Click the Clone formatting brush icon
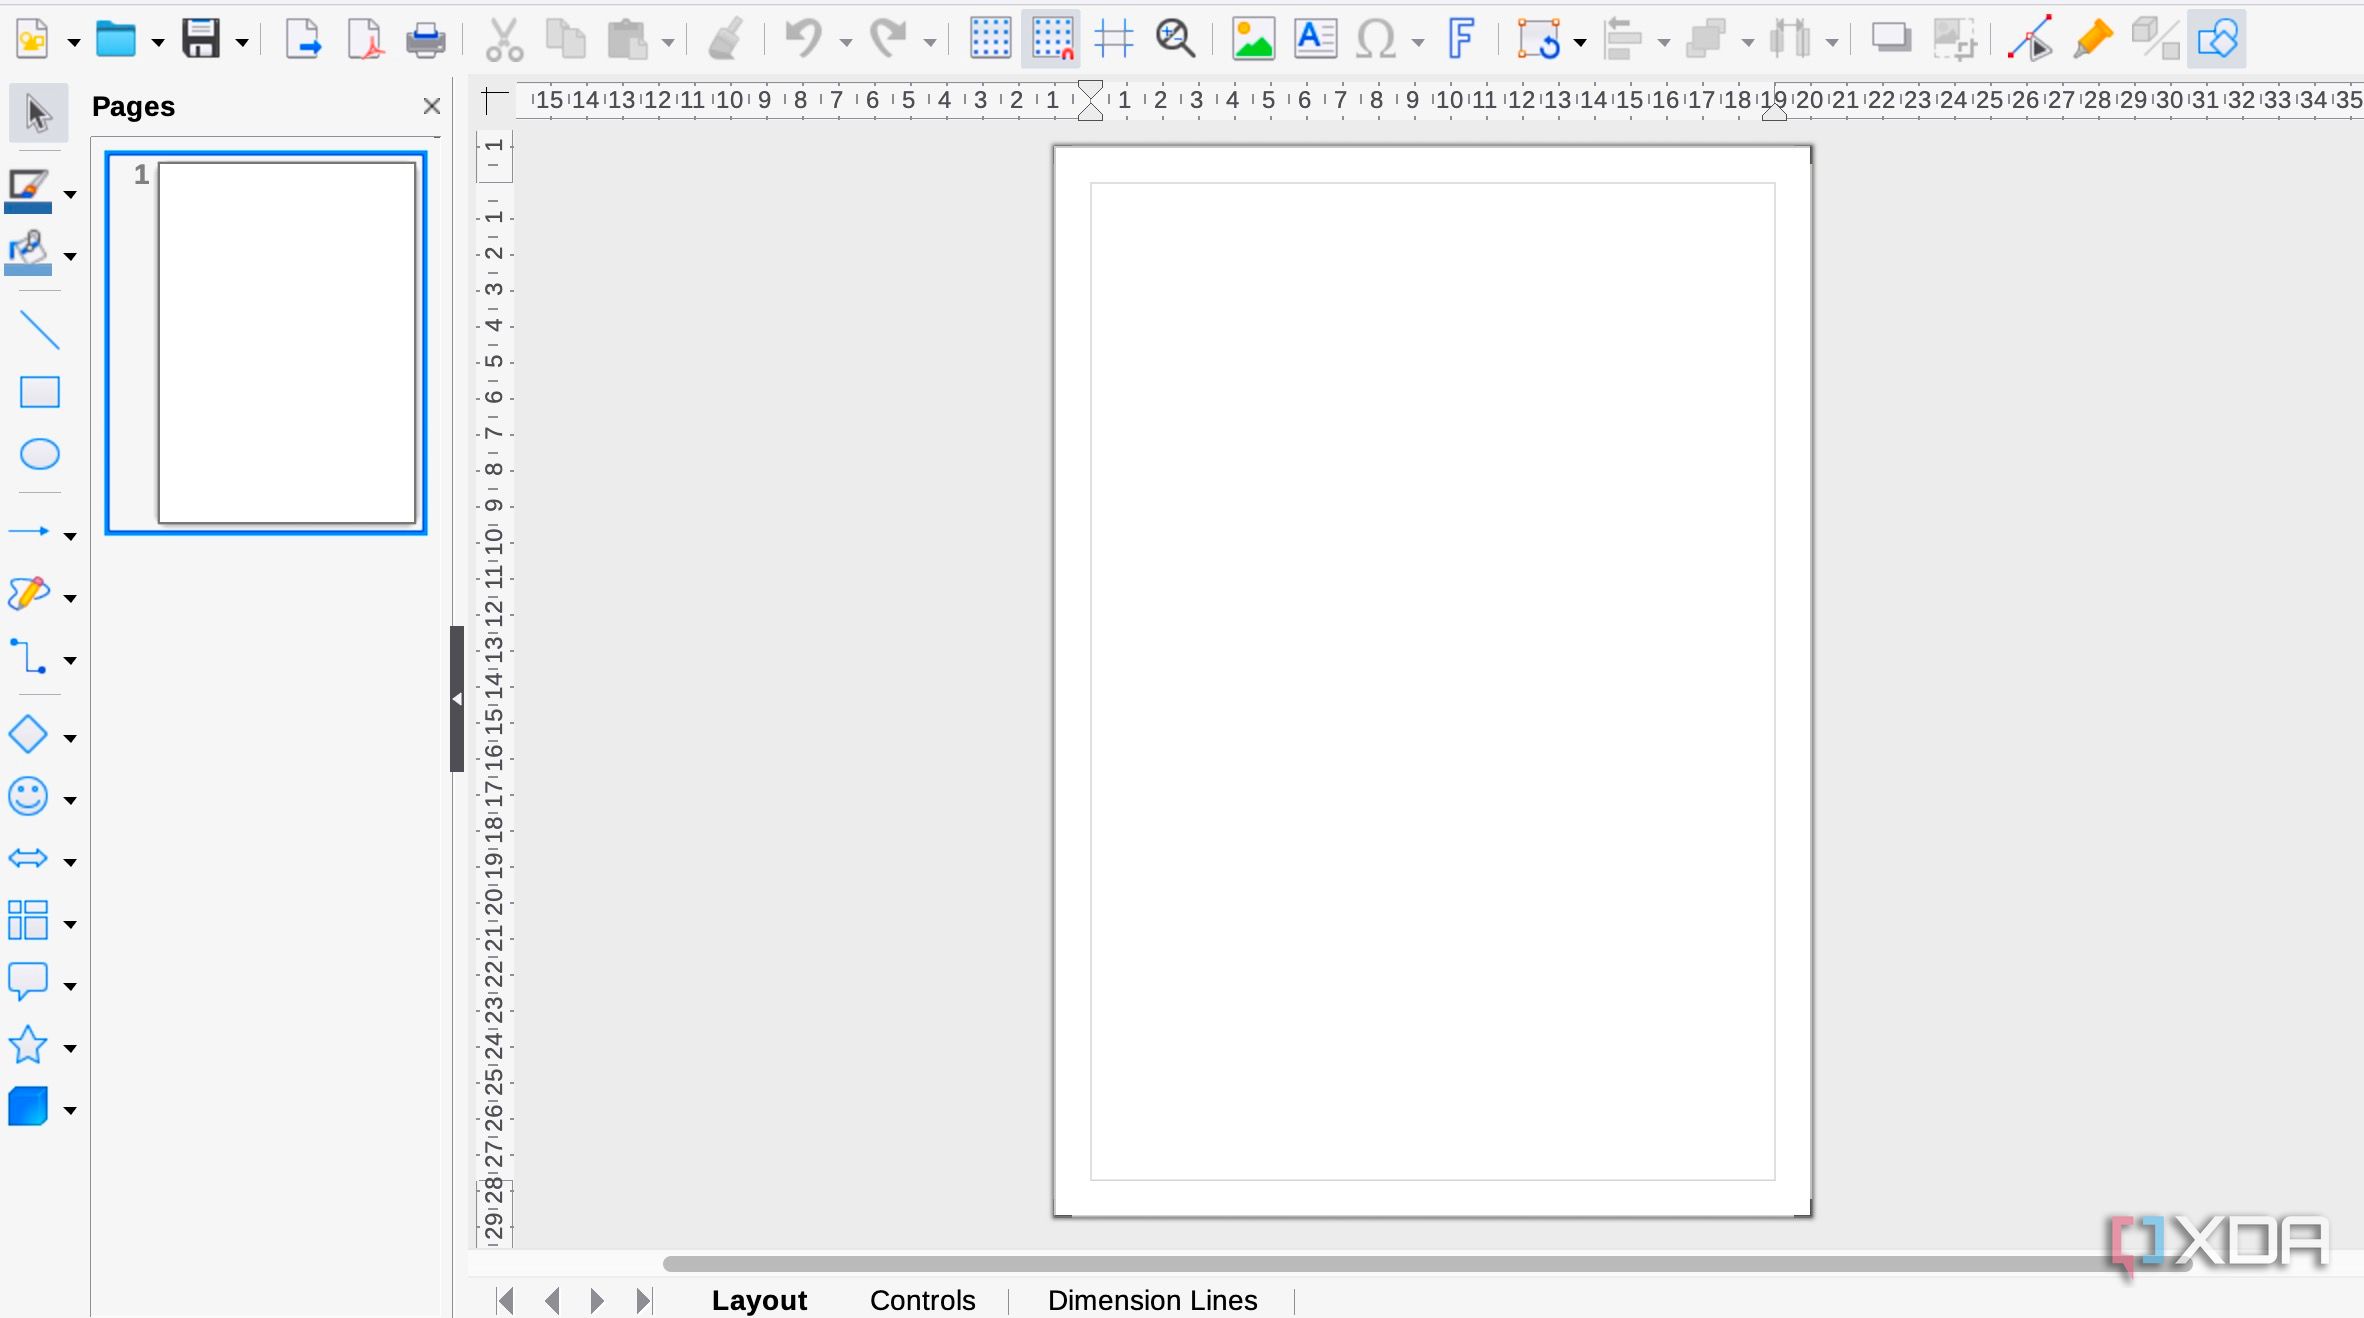 pos(726,39)
